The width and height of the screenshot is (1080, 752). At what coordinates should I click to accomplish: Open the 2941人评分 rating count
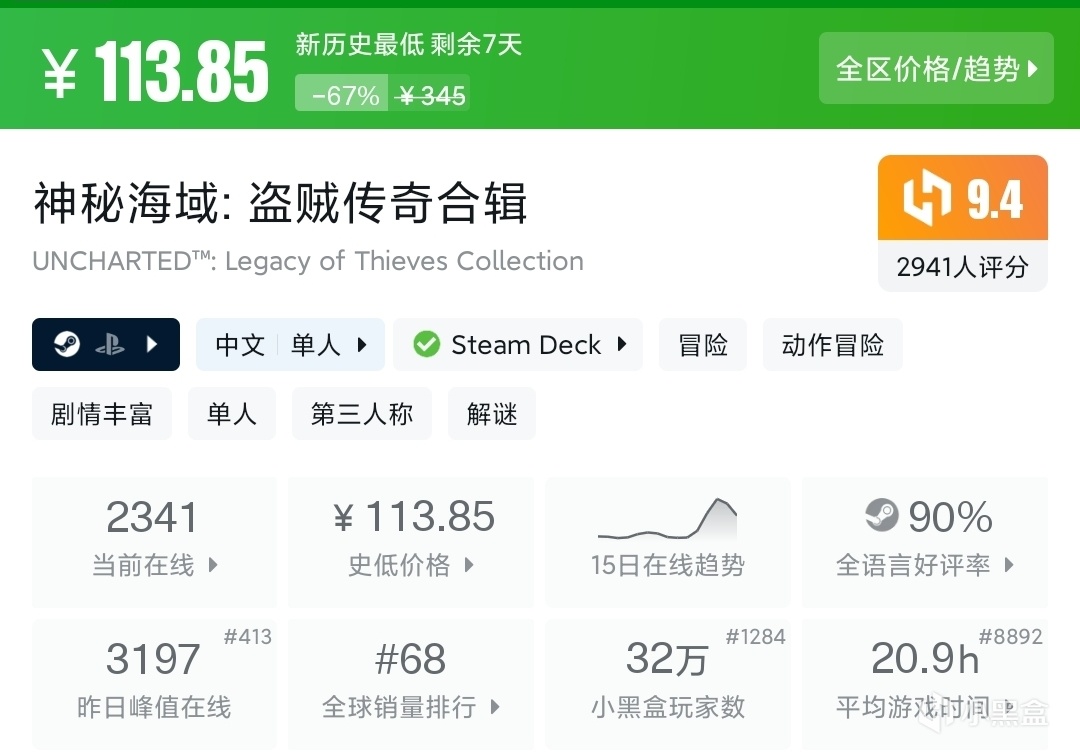point(962,267)
